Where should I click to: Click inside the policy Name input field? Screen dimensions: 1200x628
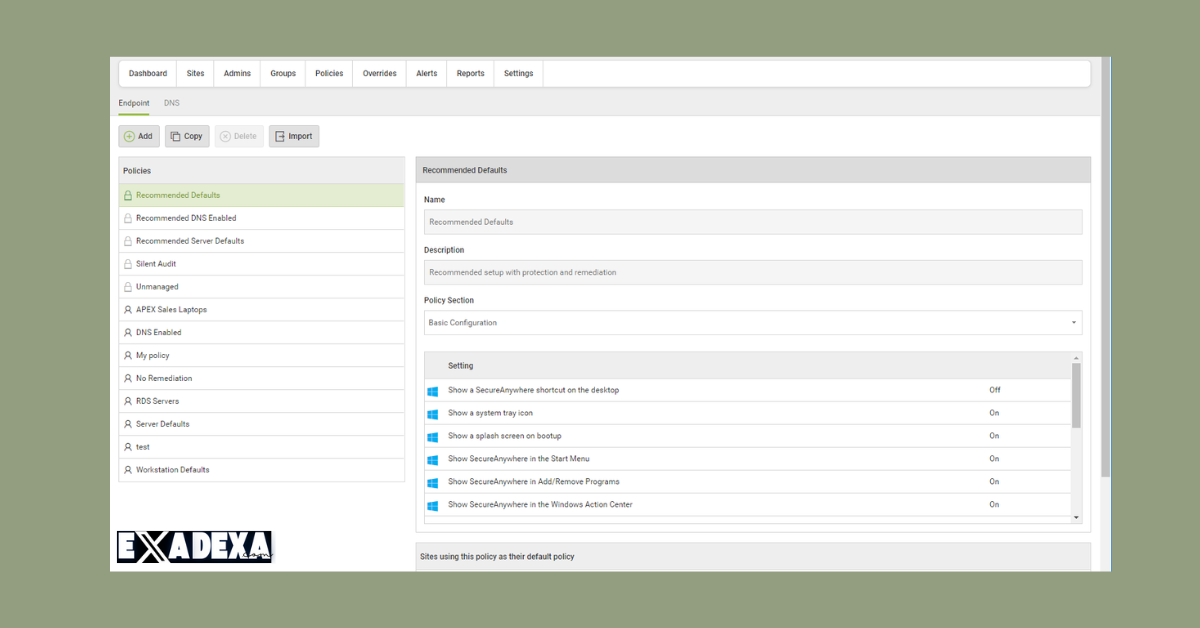click(752, 221)
